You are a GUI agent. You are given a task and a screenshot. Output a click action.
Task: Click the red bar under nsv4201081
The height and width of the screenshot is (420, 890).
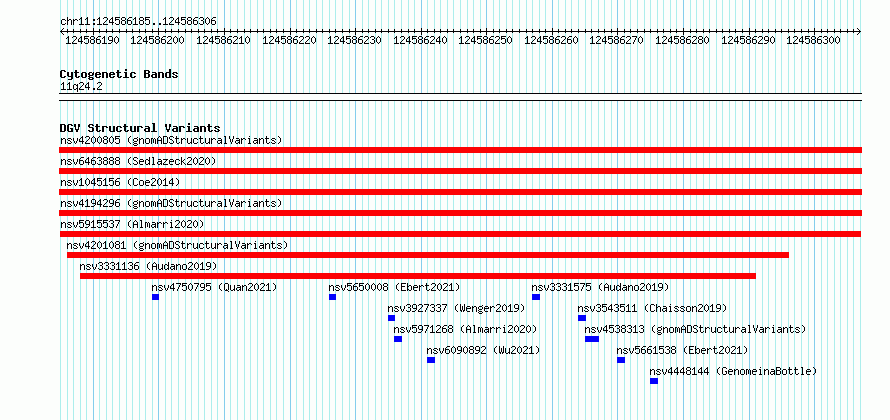tap(428, 255)
